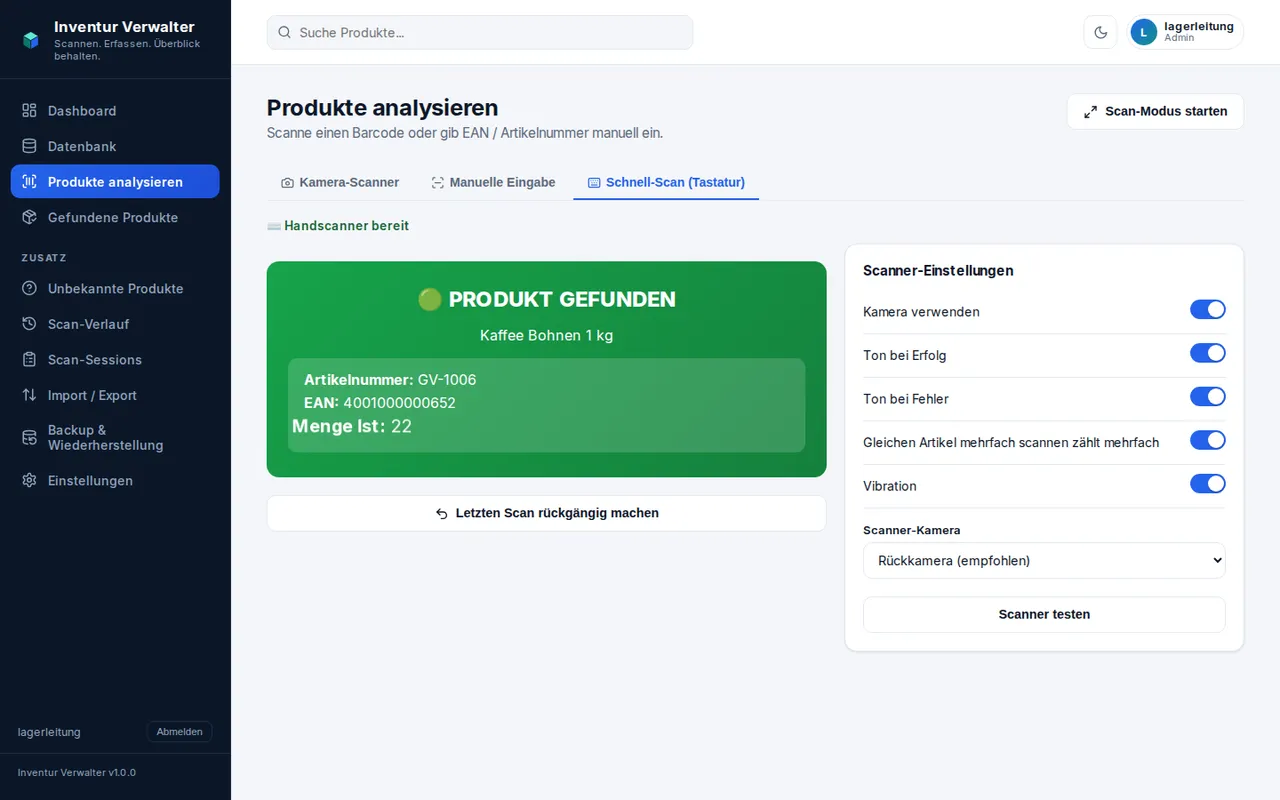Click the Scan-Sessions clipboard icon
The image size is (1280, 800).
29,360
